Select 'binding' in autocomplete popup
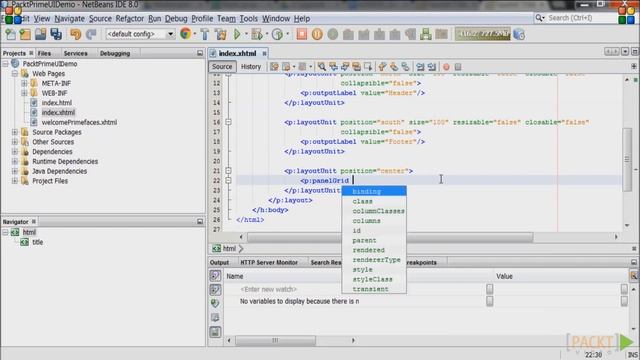Viewport: 640px width, 360px height. (x=373, y=191)
